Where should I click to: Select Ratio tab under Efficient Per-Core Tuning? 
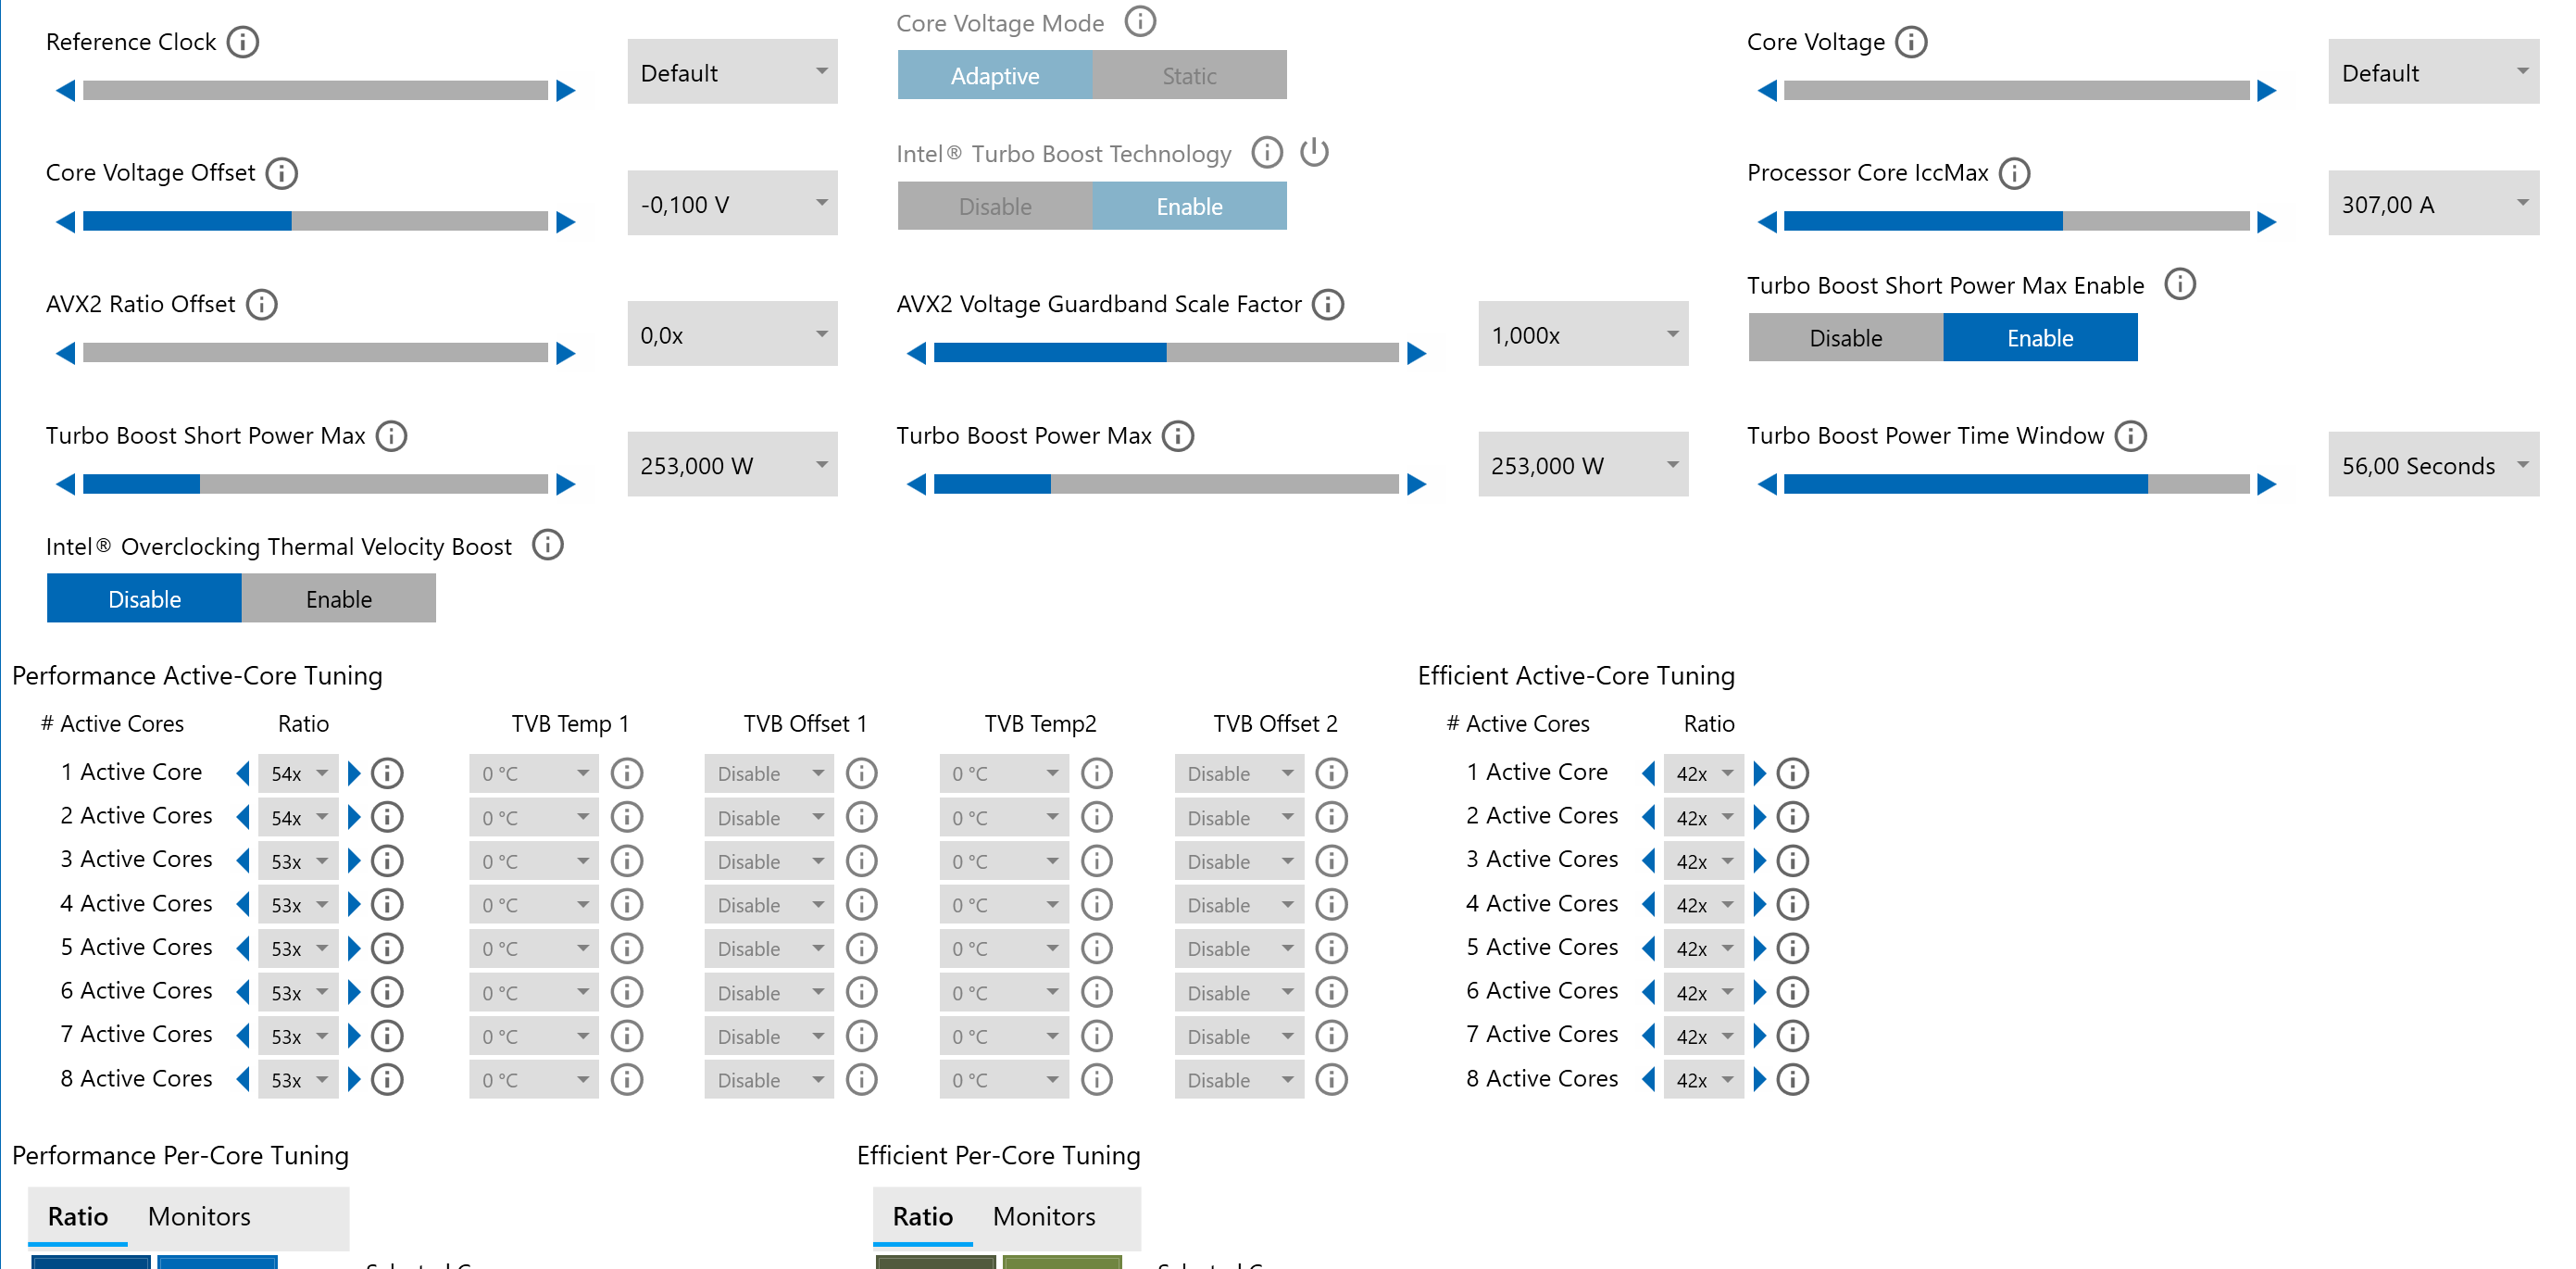[922, 1216]
